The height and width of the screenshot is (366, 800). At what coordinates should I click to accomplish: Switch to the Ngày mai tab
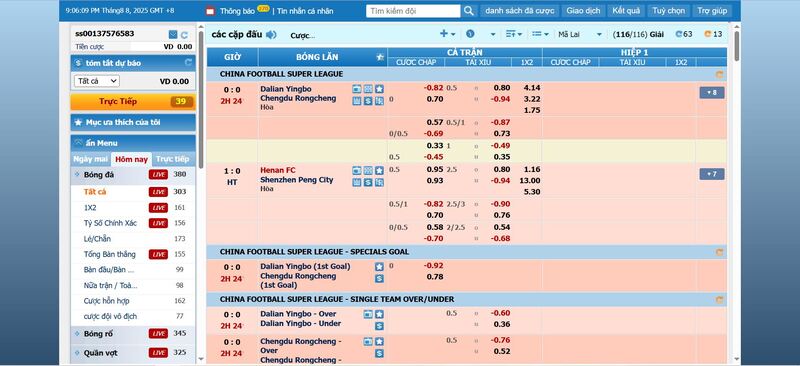click(91, 159)
